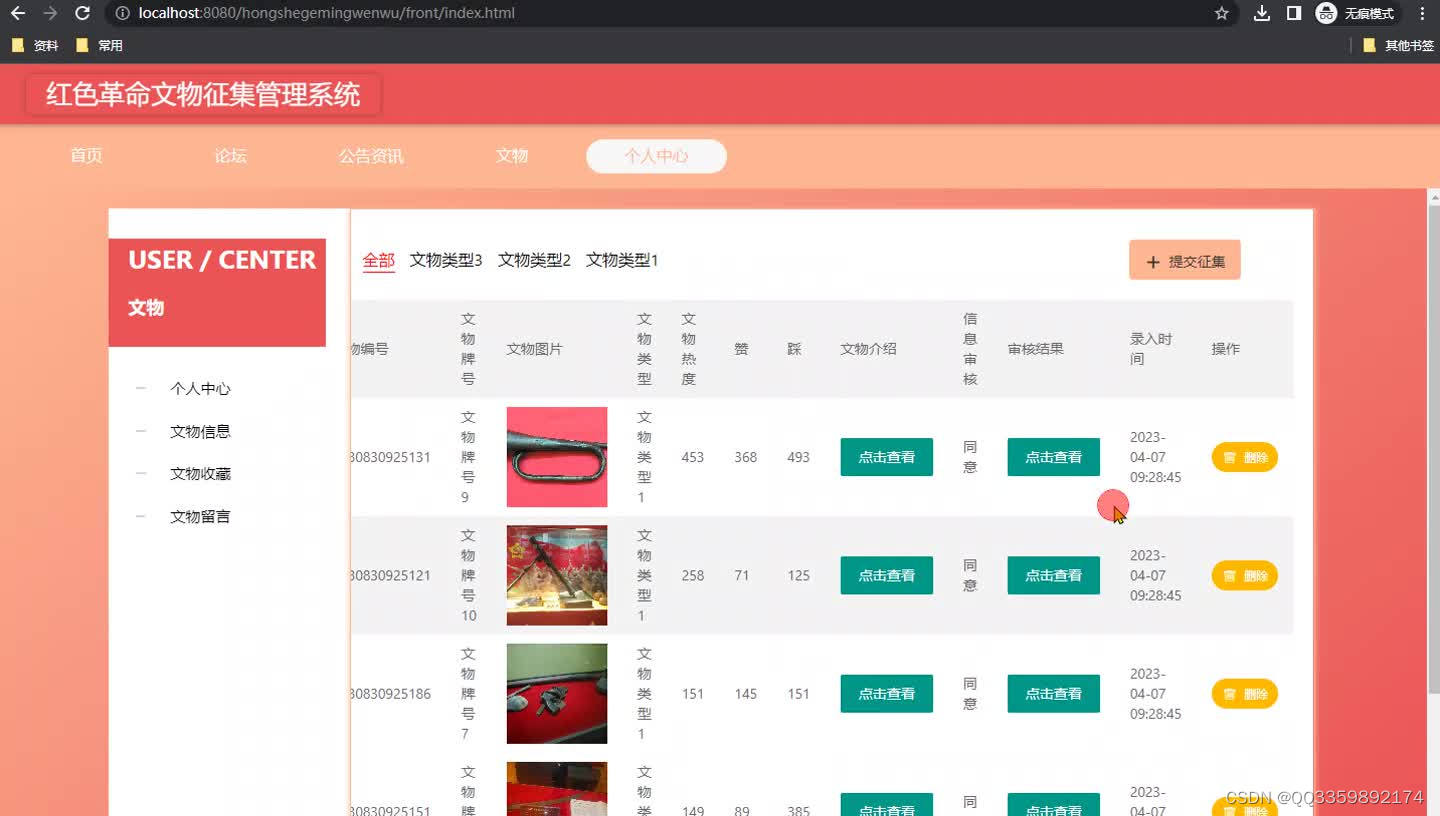The image size is (1440, 816).
Task: Open the 文物 nav tab
Action: 512,156
